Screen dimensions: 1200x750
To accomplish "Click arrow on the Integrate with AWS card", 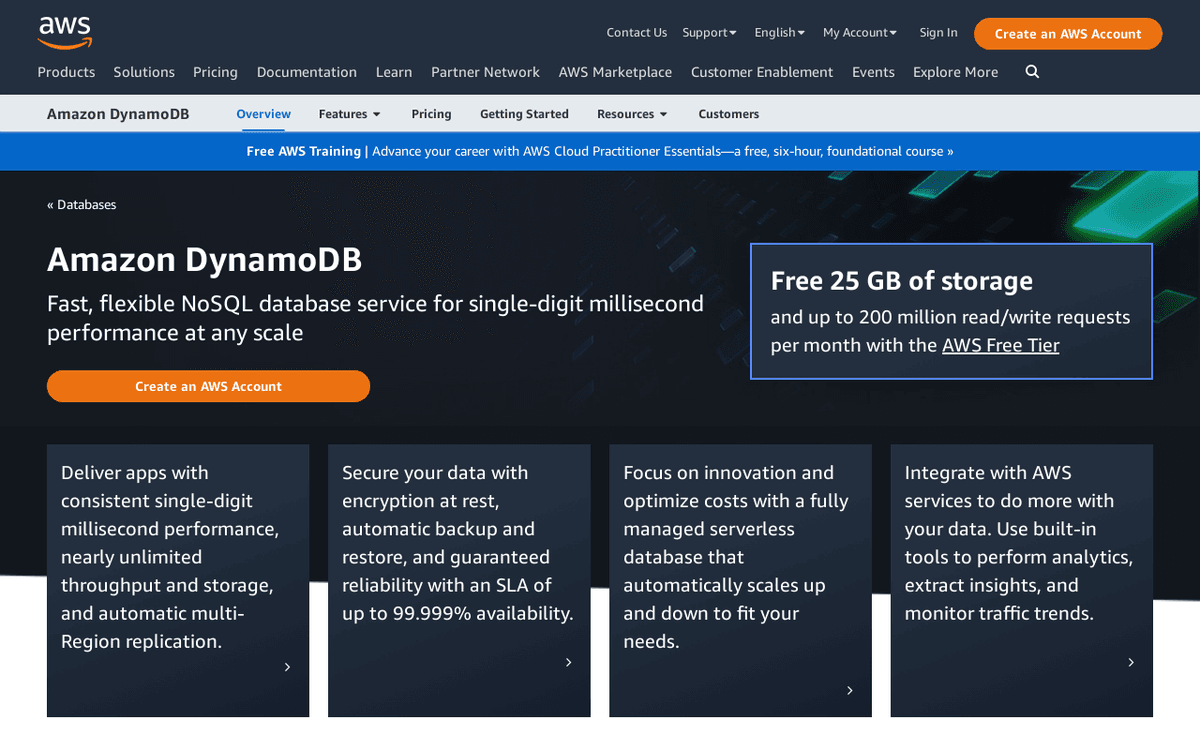I will (x=1131, y=662).
